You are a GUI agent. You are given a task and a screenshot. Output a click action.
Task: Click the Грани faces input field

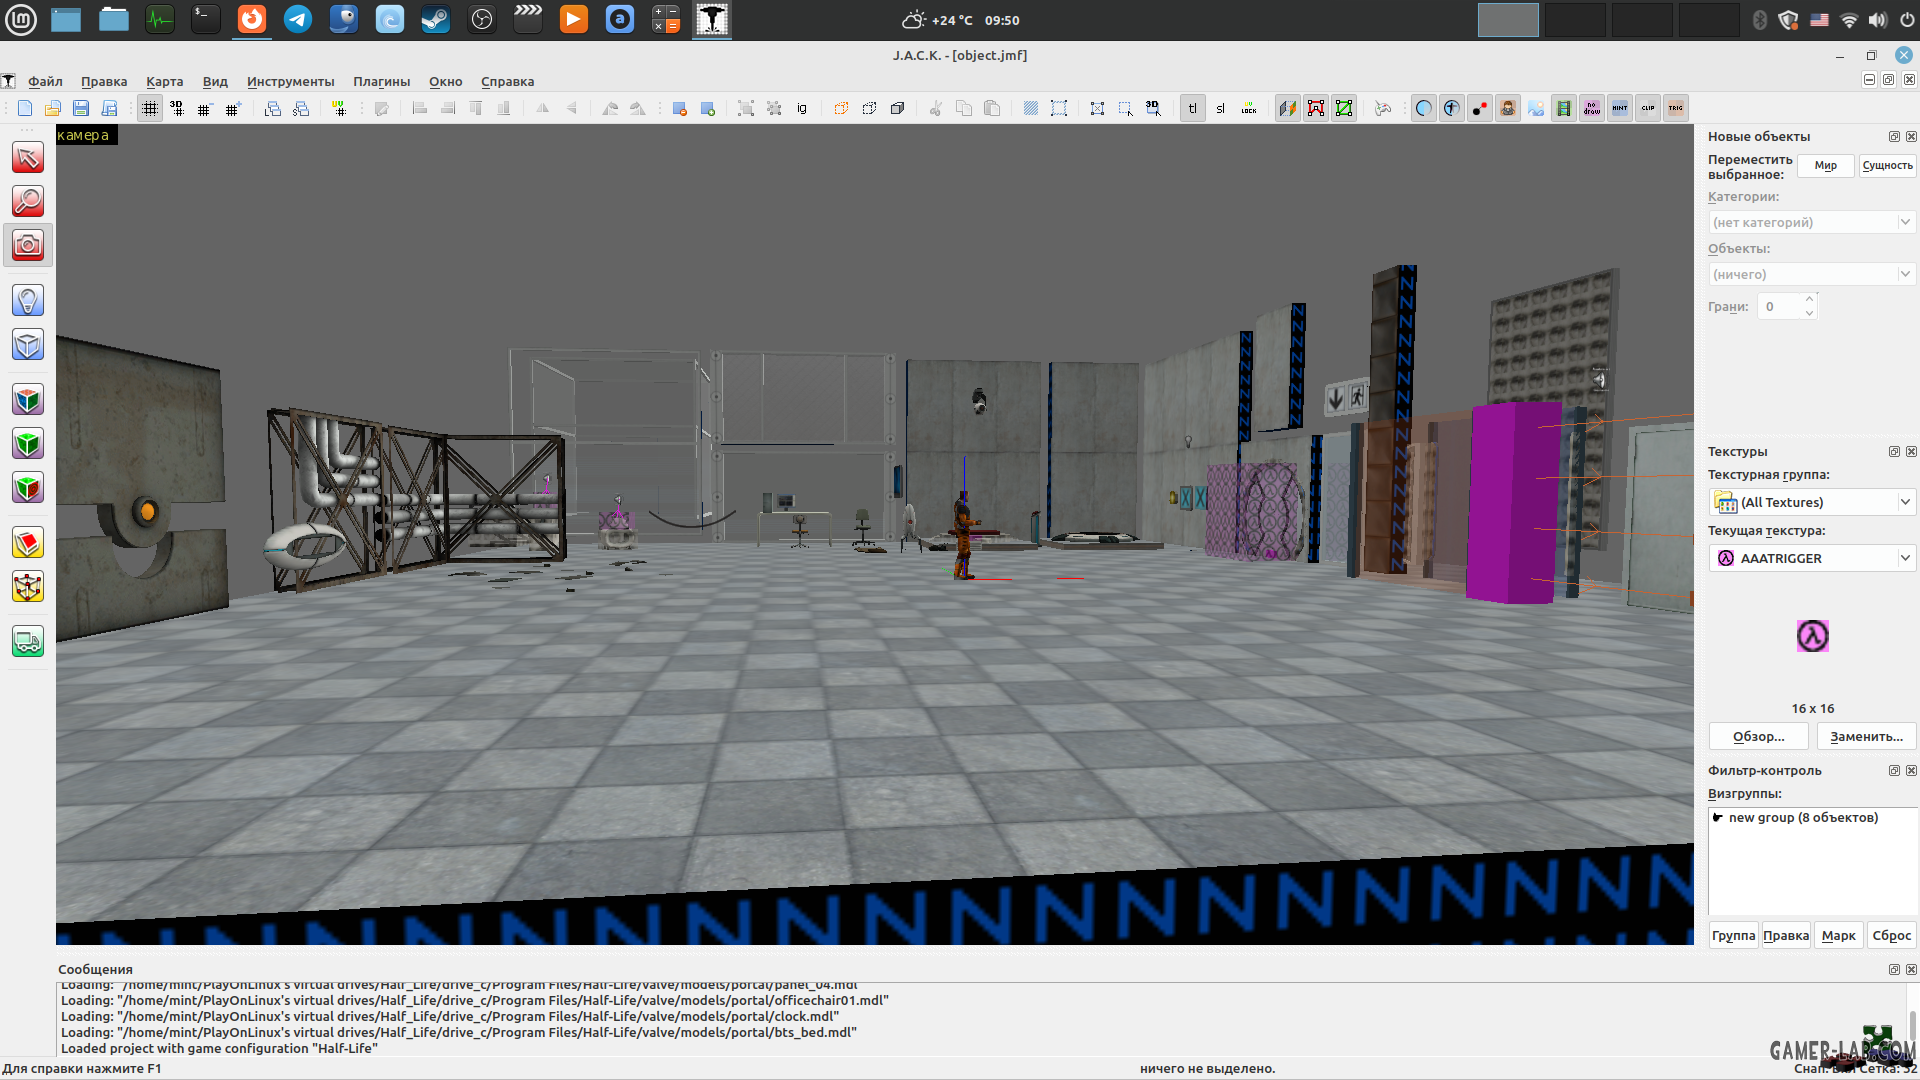(1780, 307)
